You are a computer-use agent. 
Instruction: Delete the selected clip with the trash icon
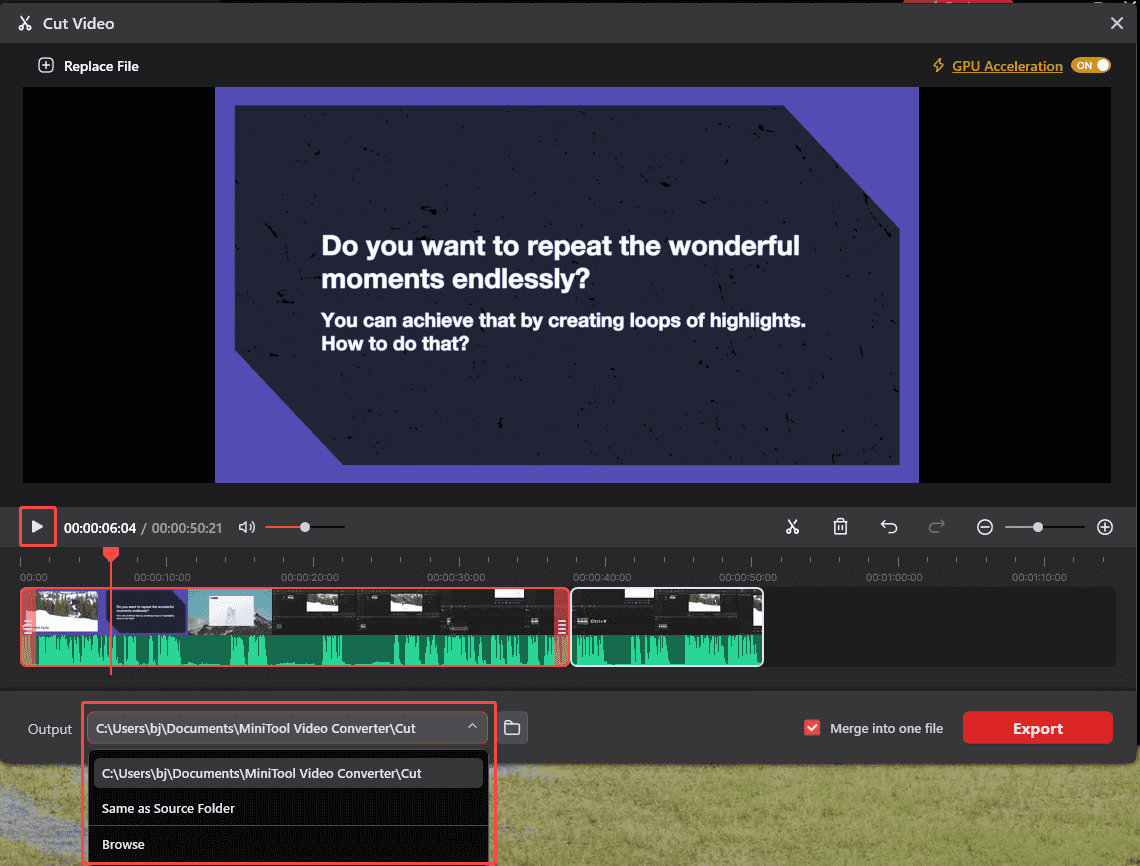pos(840,527)
